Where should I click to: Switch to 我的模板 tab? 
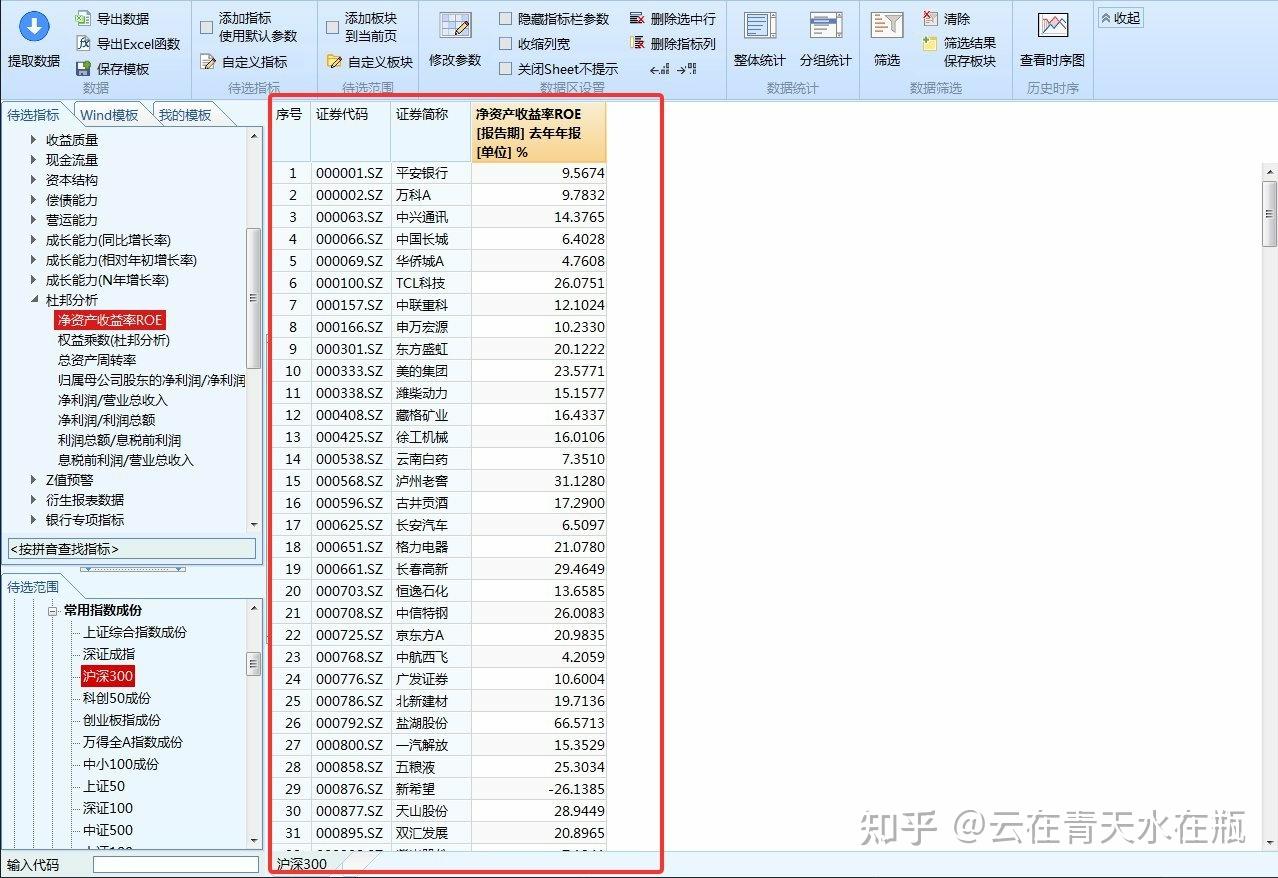(x=186, y=115)
